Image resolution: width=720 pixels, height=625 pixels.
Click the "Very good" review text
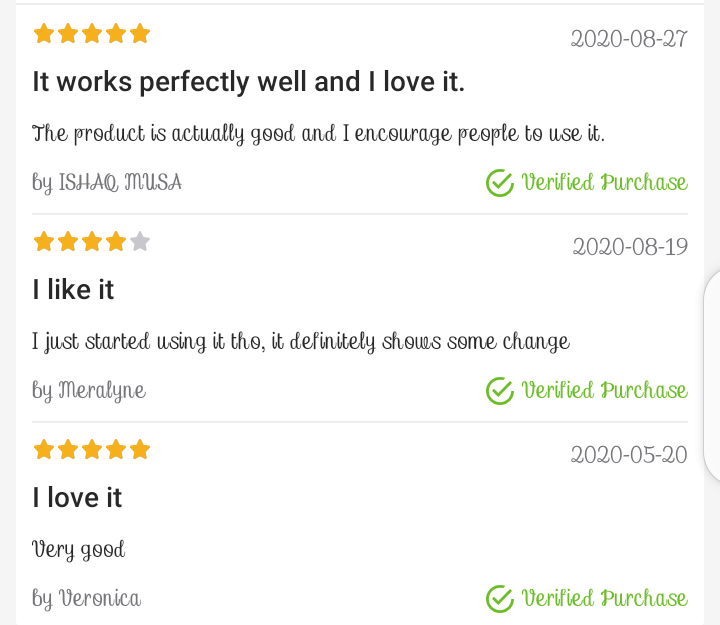pos(79,549)
